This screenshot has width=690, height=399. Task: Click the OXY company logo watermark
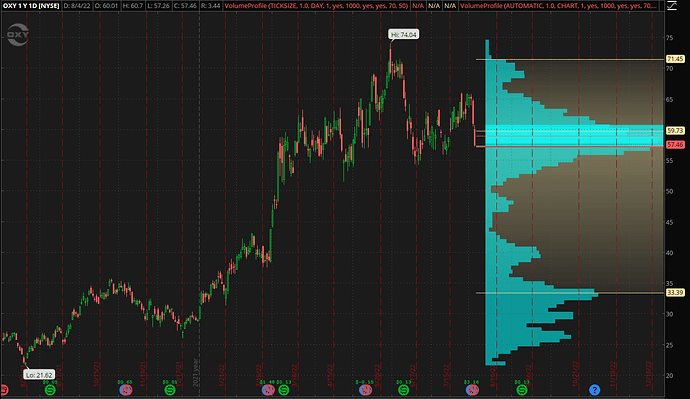tap(18, 35)
